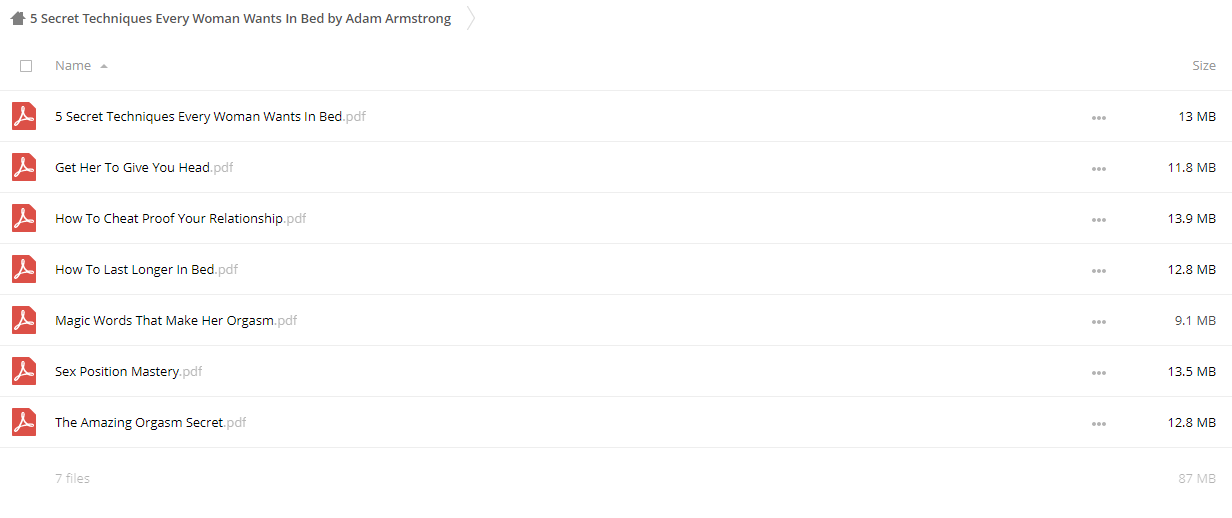This screenshot has height=518, width=1232.
Task: Open Magic Words That Make Her Orgasm.pdf
Action: tap(176, 320)
